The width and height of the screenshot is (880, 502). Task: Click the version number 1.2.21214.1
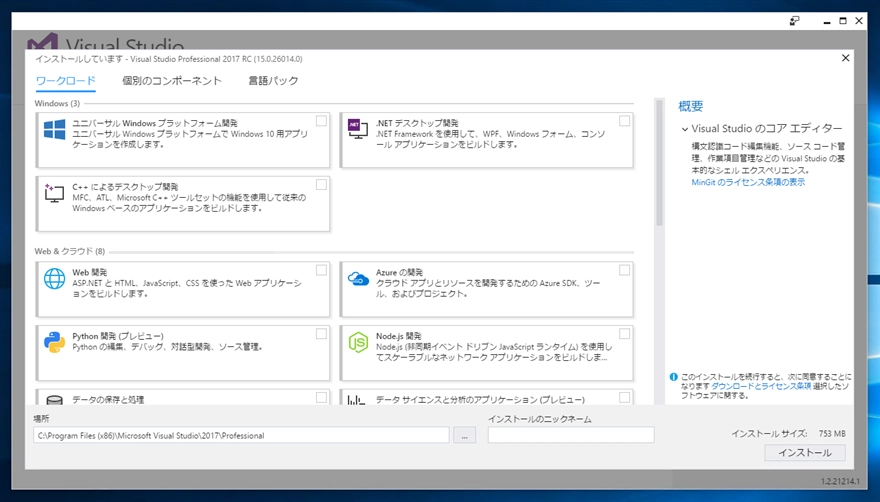[840, 481]
